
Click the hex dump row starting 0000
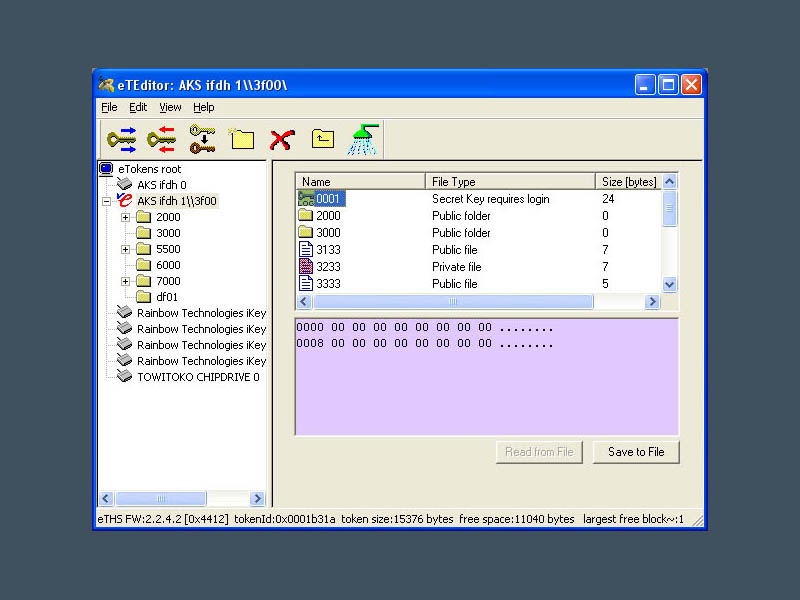click(x=424, y=328)
